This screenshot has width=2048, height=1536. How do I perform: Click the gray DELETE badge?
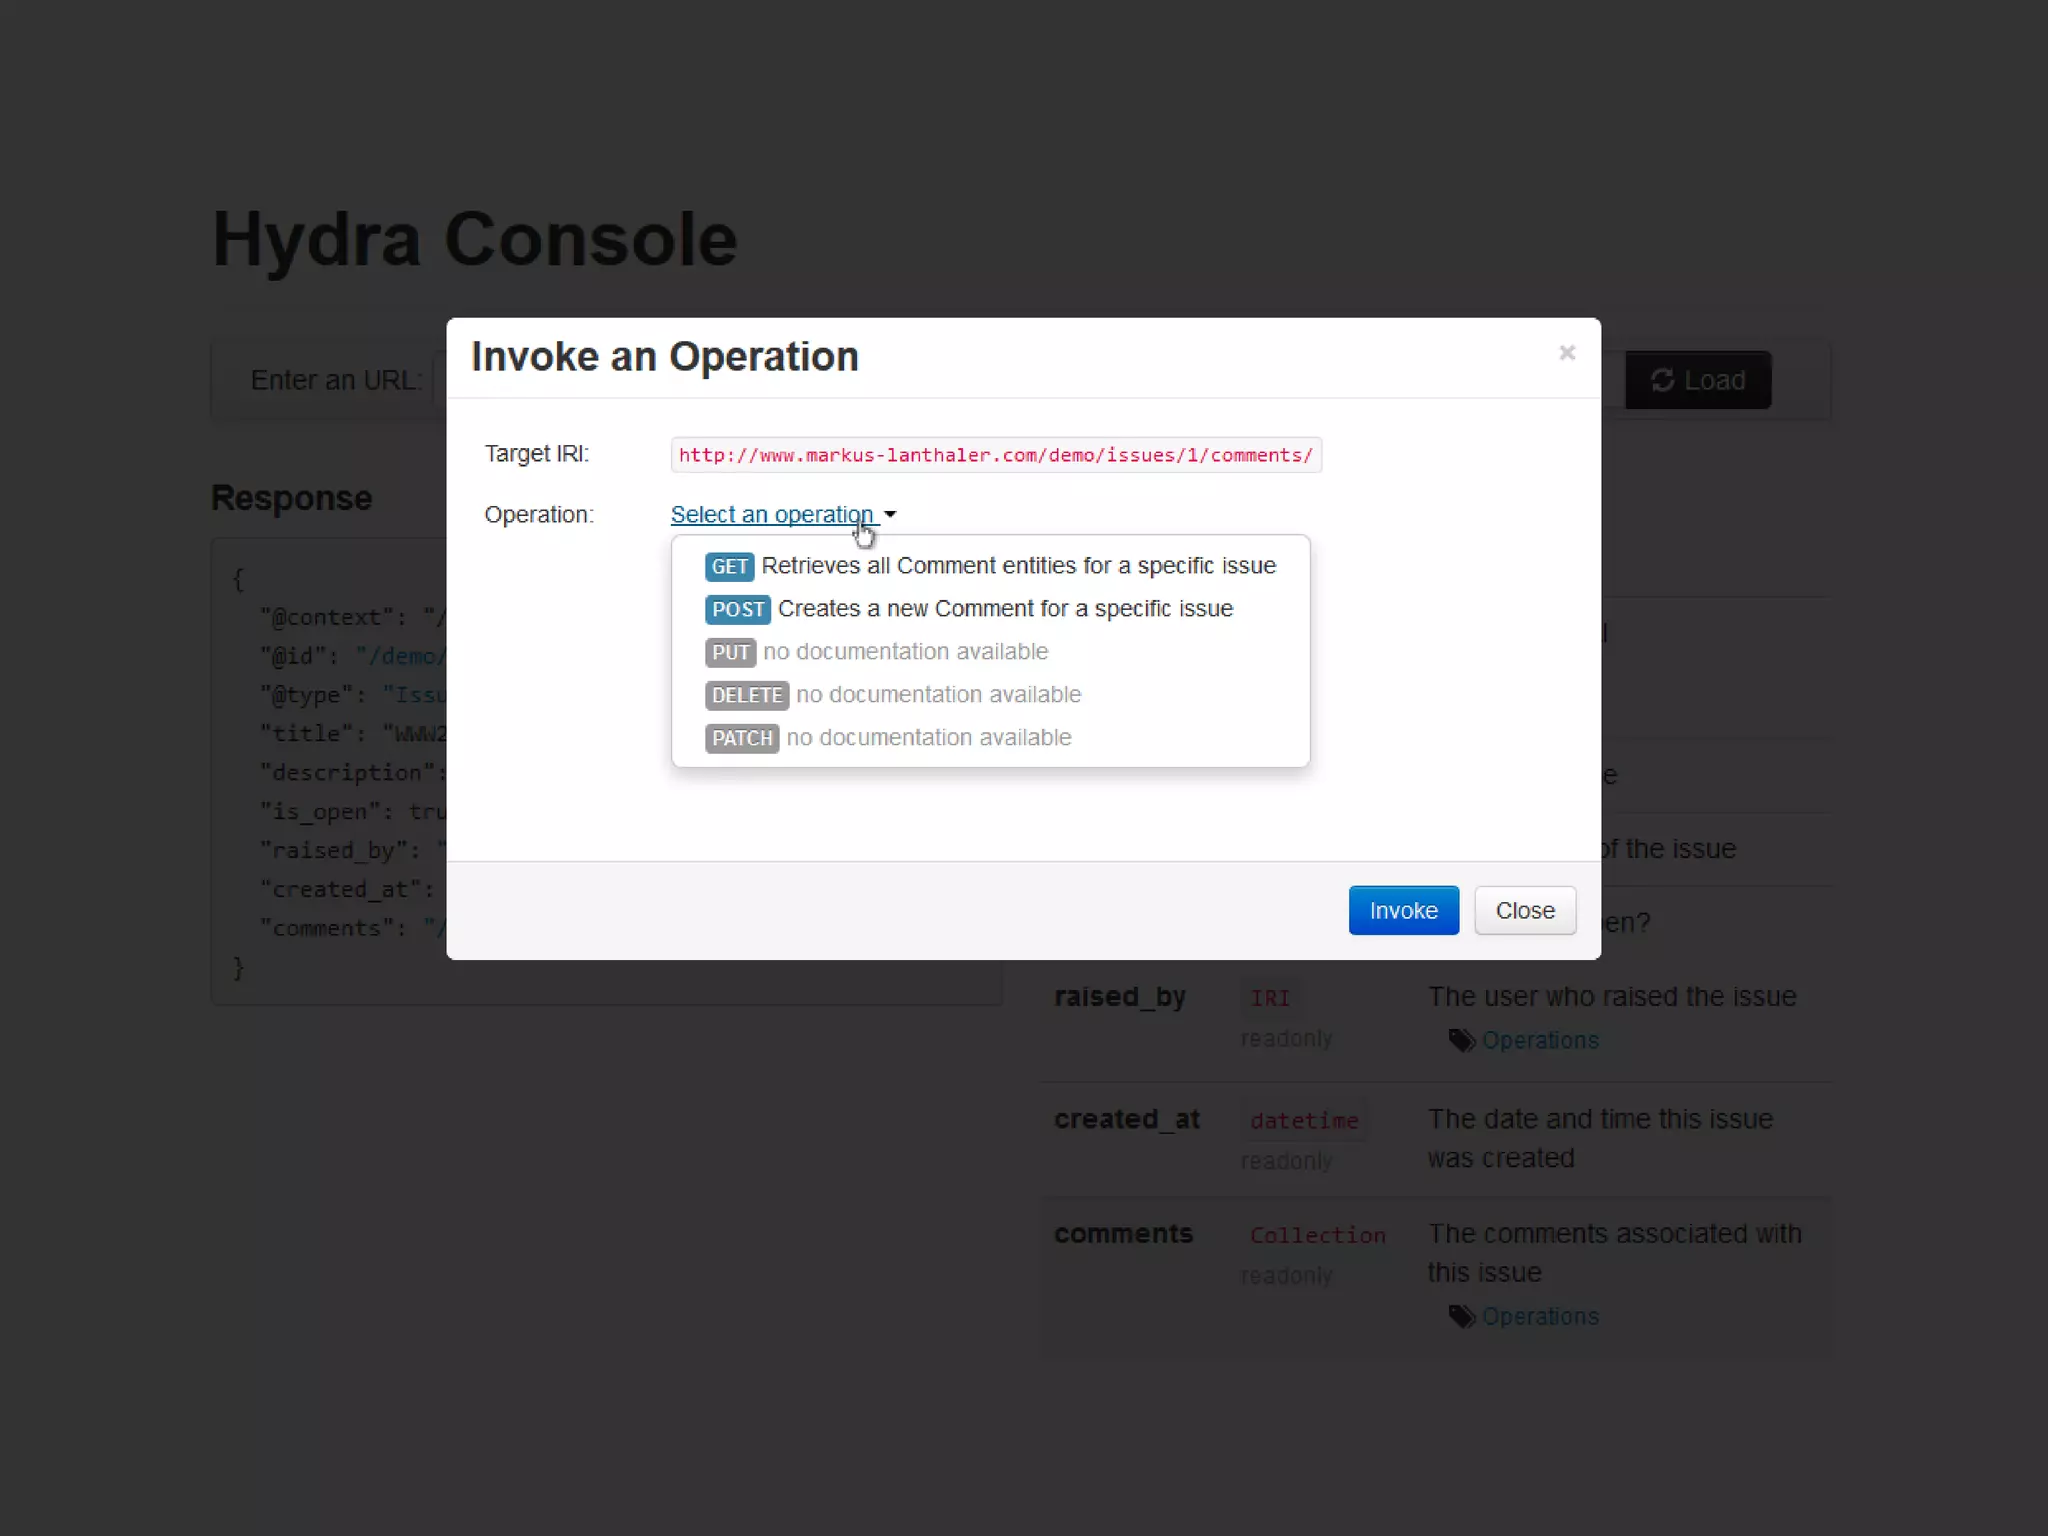pos(746,696)
